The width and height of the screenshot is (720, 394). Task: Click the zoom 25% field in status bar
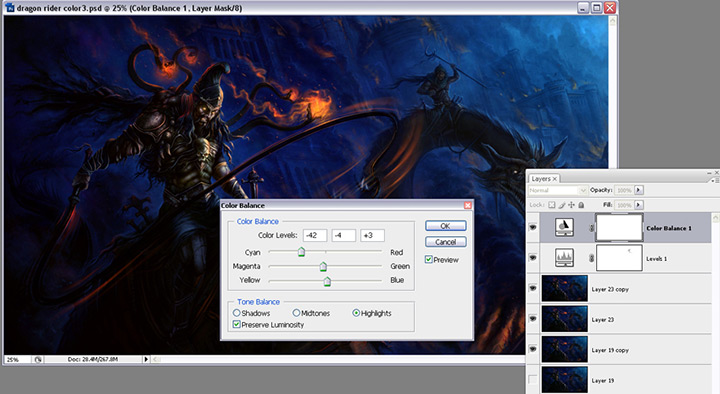coord(17,360)
